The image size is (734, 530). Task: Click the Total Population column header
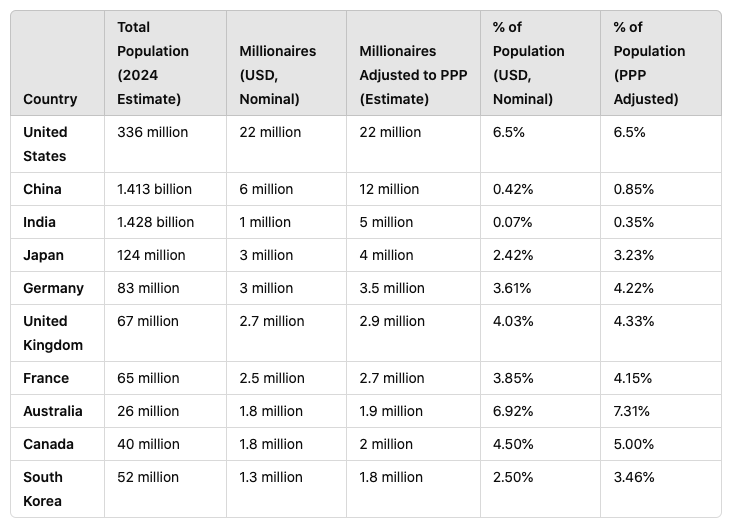[x=153, y=63]
